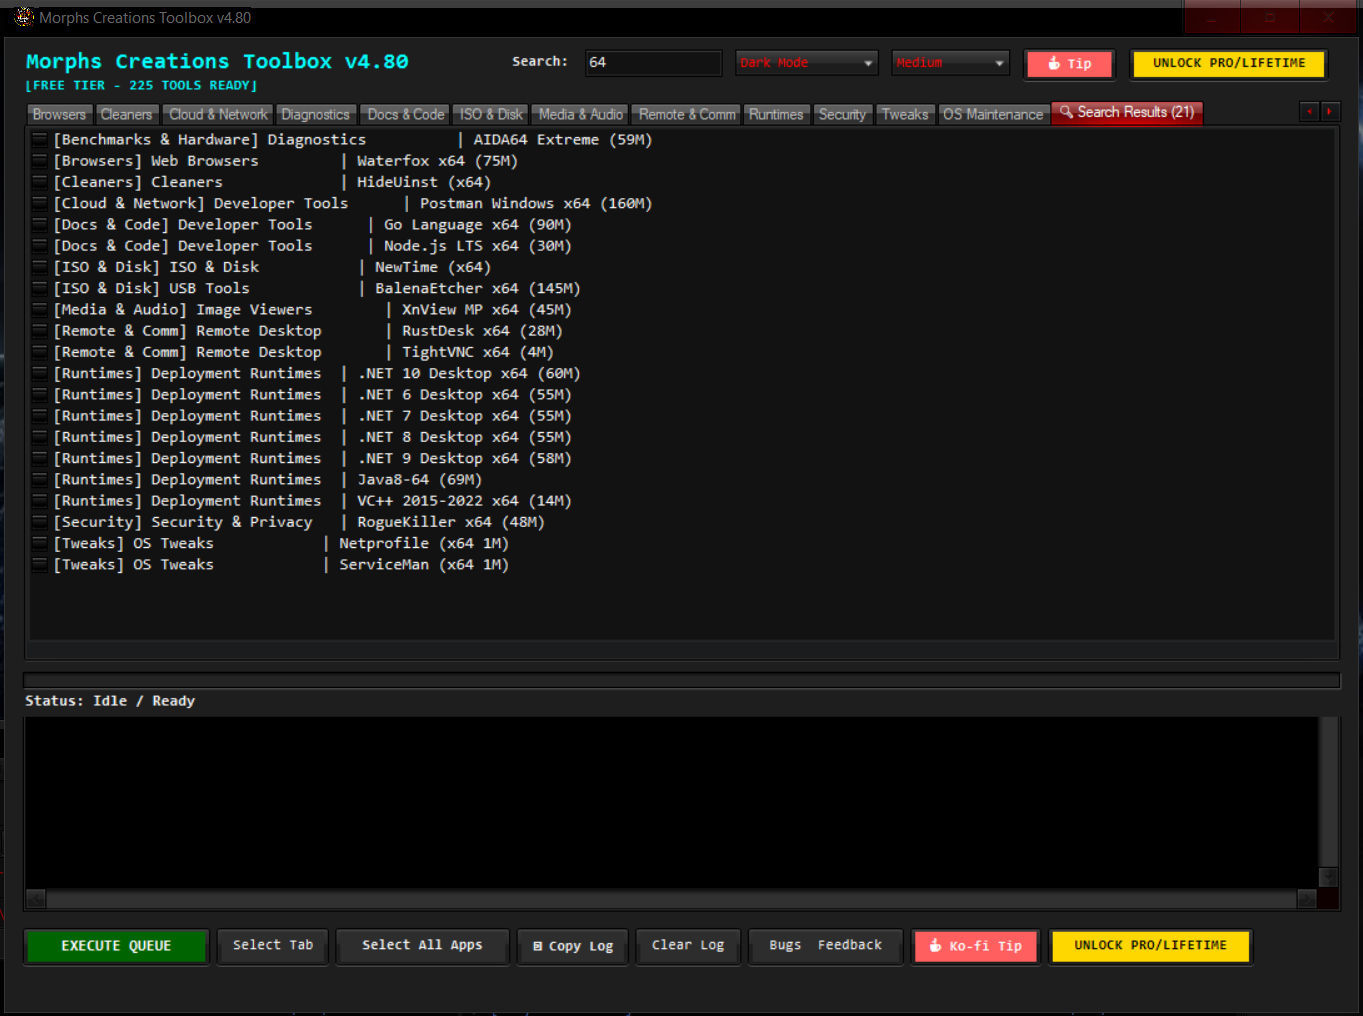Check the Java8-64 (69M) checkbox

(x=40, y=480)
